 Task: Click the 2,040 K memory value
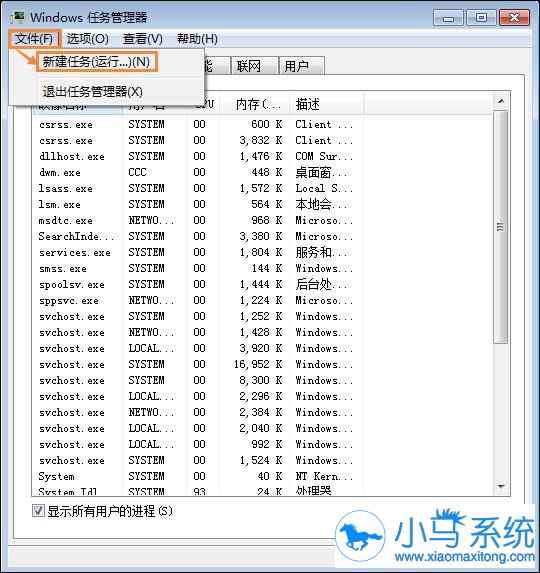coord(261,428)
